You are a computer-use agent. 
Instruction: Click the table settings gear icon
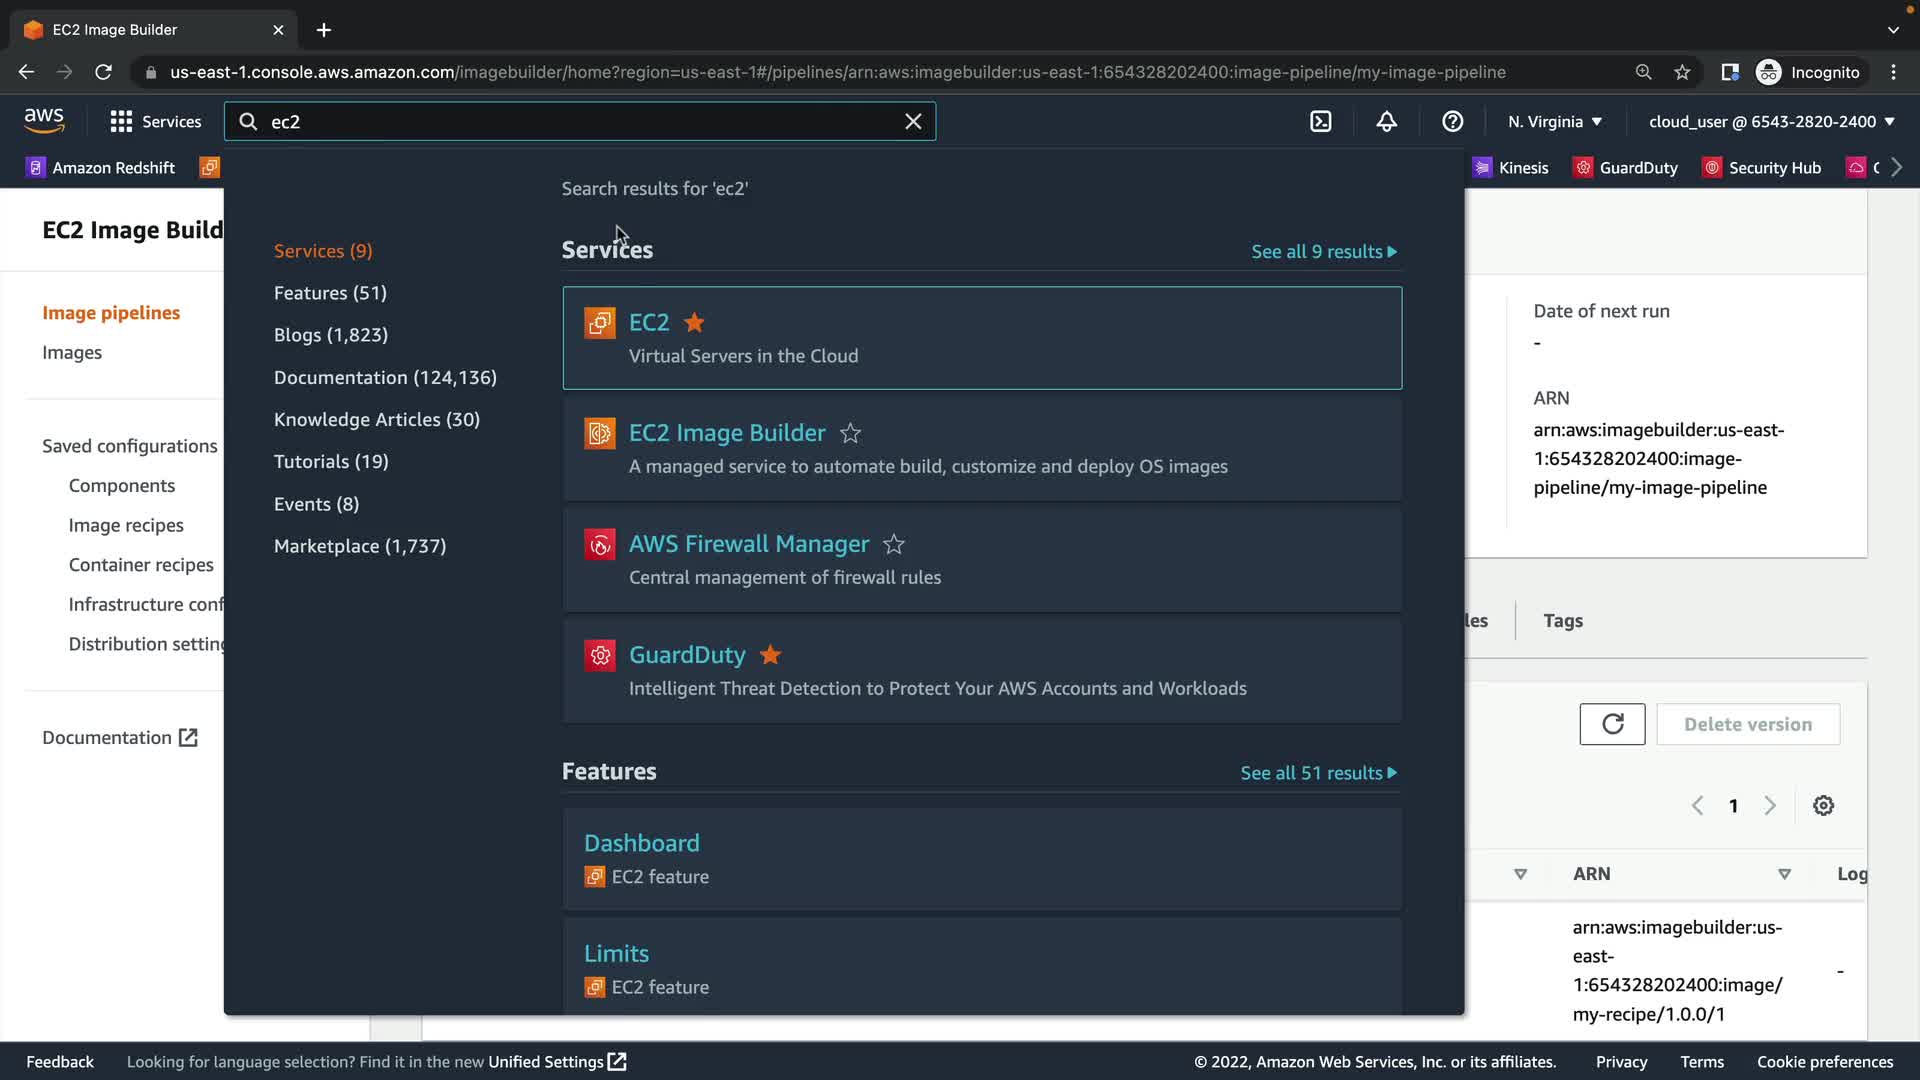(x=1823, y=806)
